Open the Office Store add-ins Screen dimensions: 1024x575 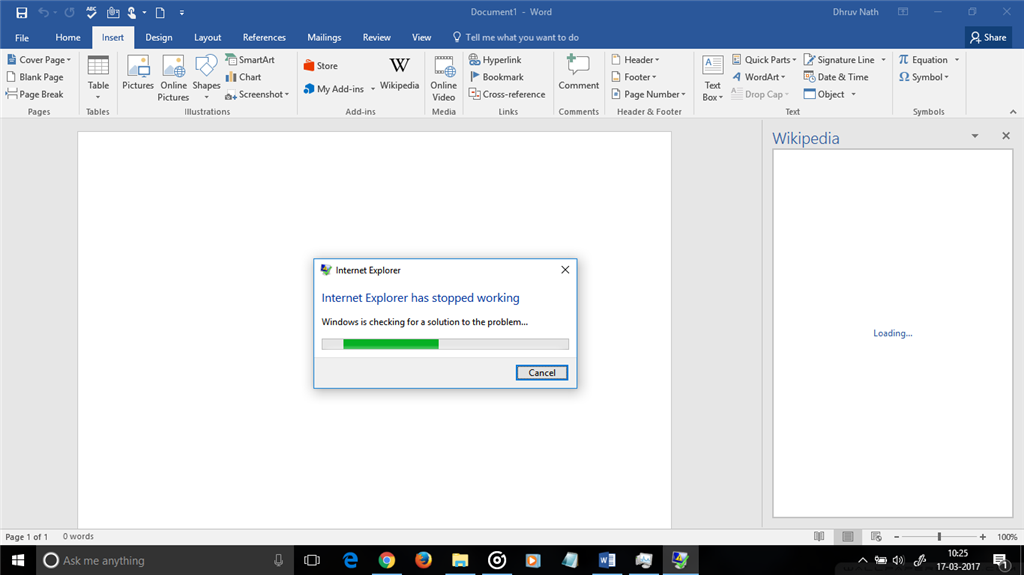point(321,66)
